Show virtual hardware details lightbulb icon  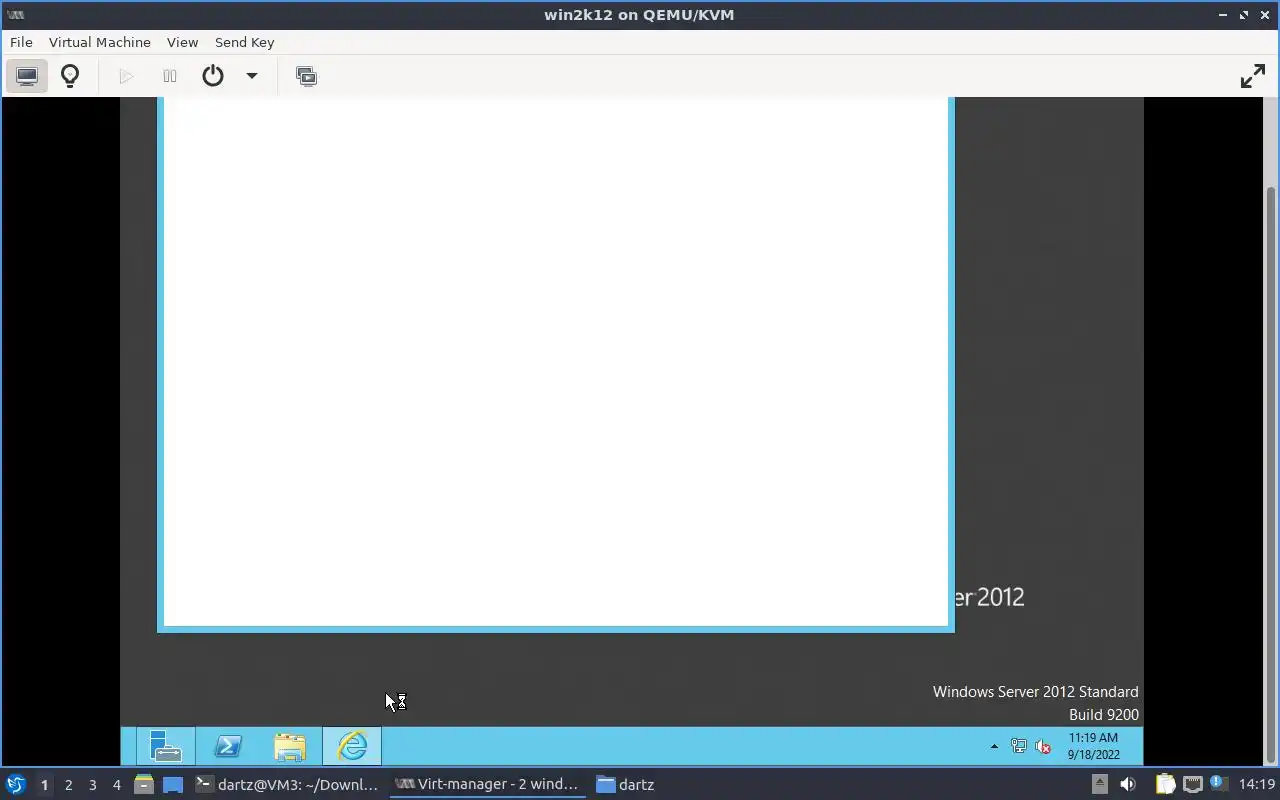(70, 76)
